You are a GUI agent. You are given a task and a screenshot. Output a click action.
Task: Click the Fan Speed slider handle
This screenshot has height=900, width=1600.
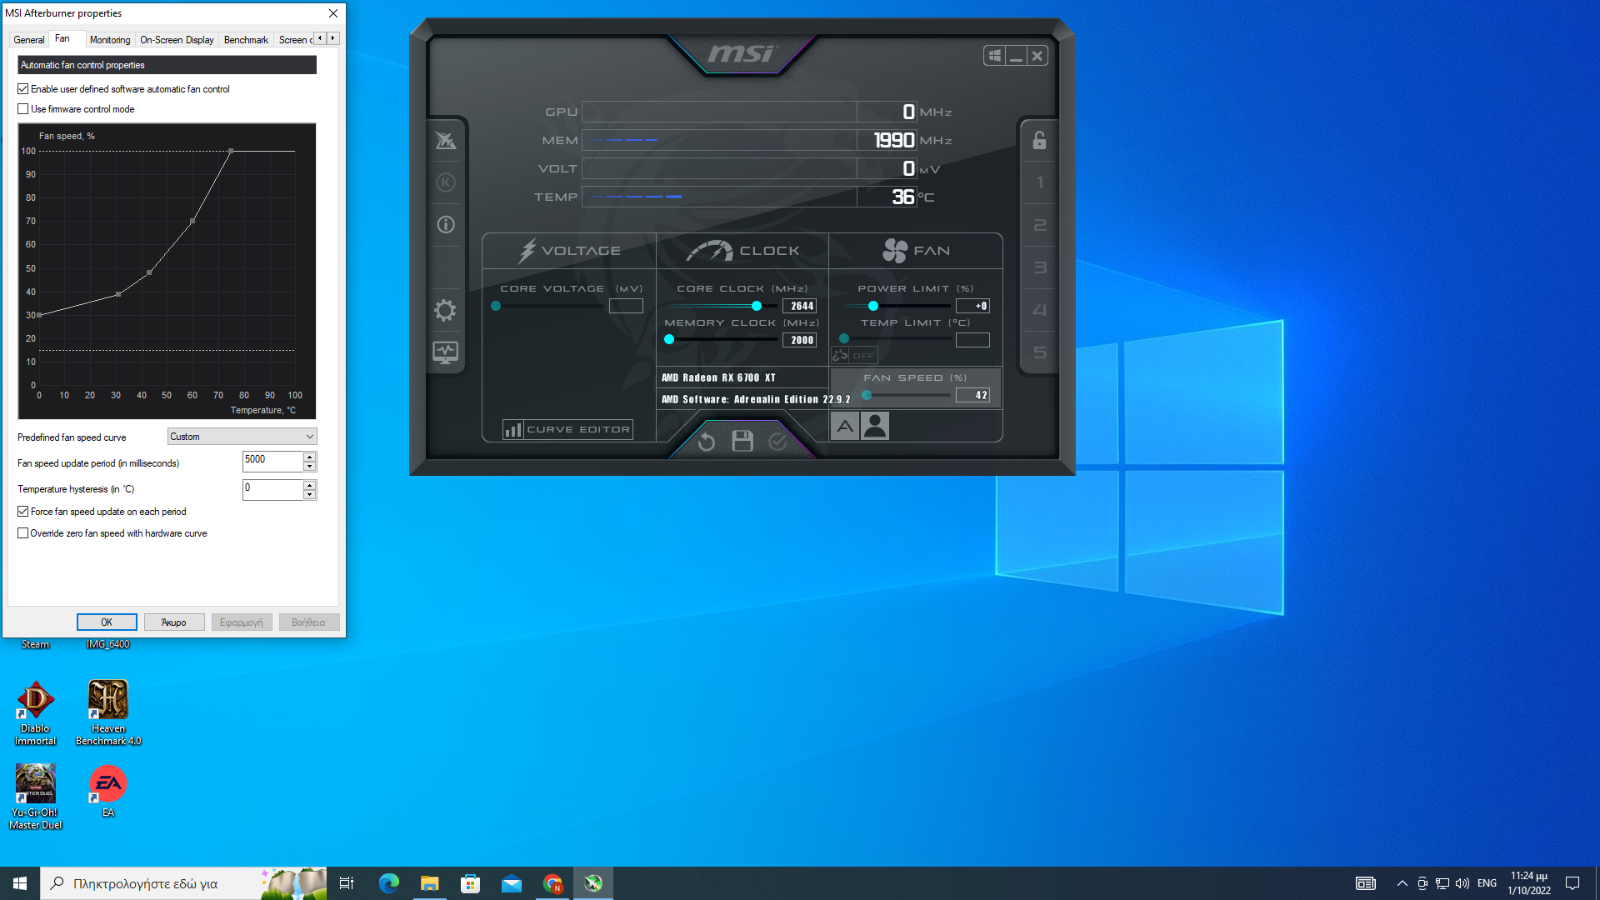tap(867, 395)
